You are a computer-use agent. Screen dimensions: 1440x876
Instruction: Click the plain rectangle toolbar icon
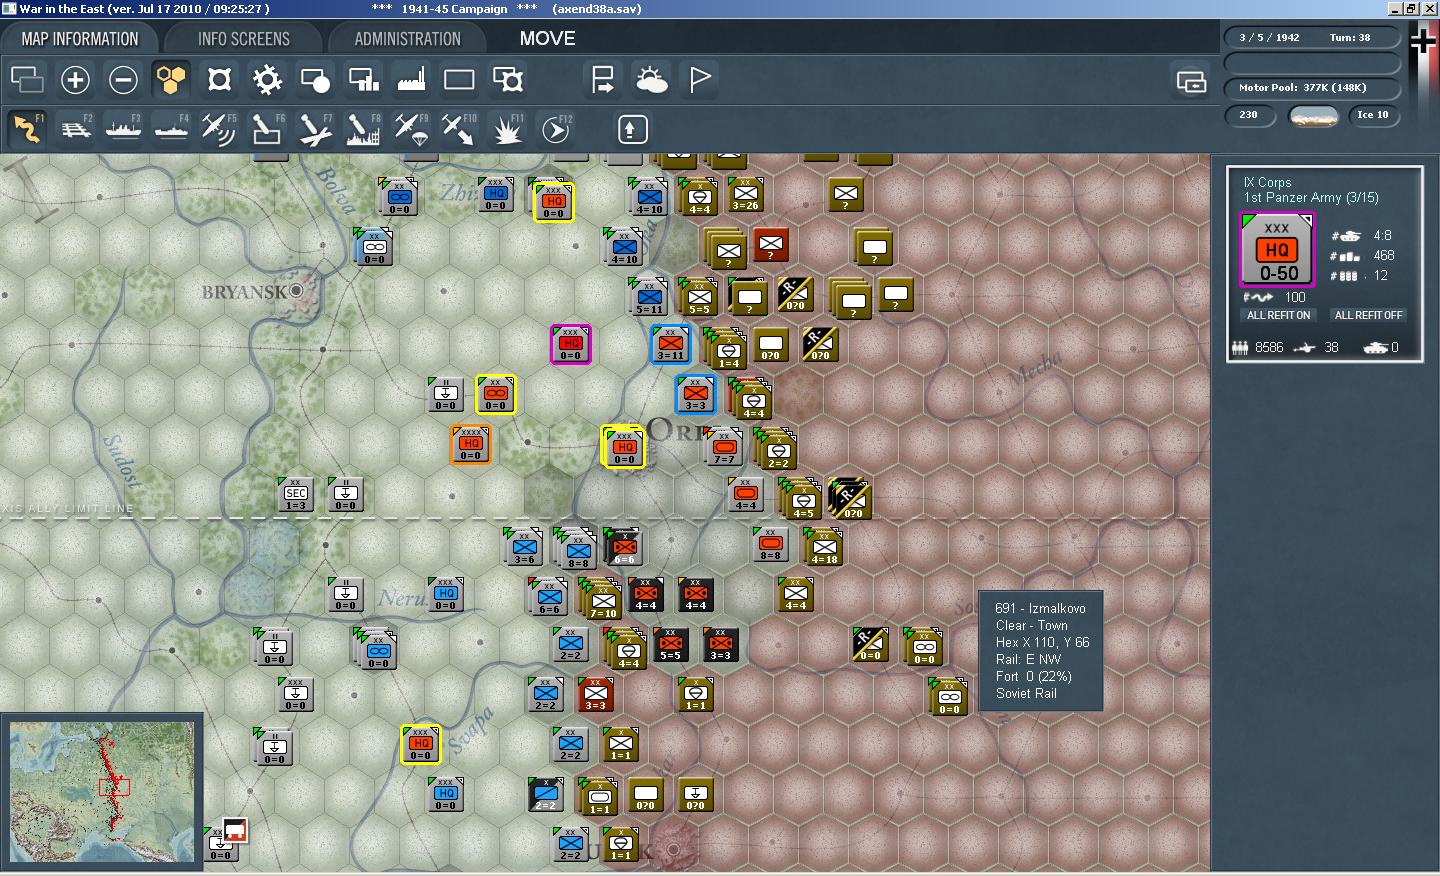(459, 79)
